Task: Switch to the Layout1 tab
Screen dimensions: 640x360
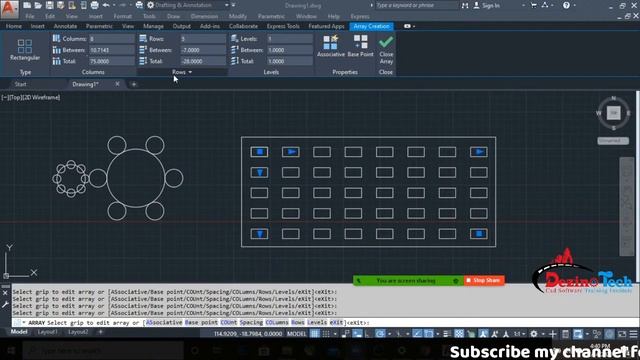Action: point(47,332)
